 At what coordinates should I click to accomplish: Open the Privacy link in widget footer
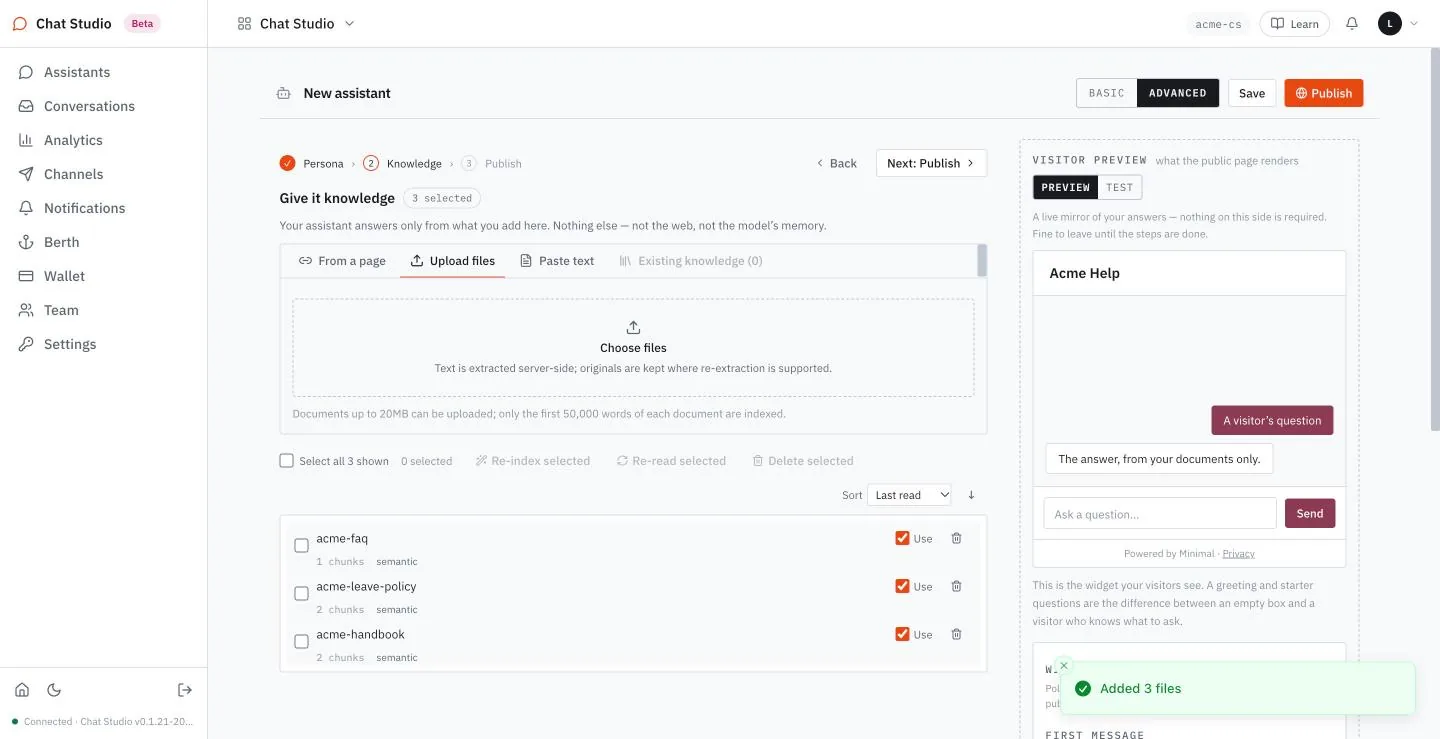coord(1238,553)
